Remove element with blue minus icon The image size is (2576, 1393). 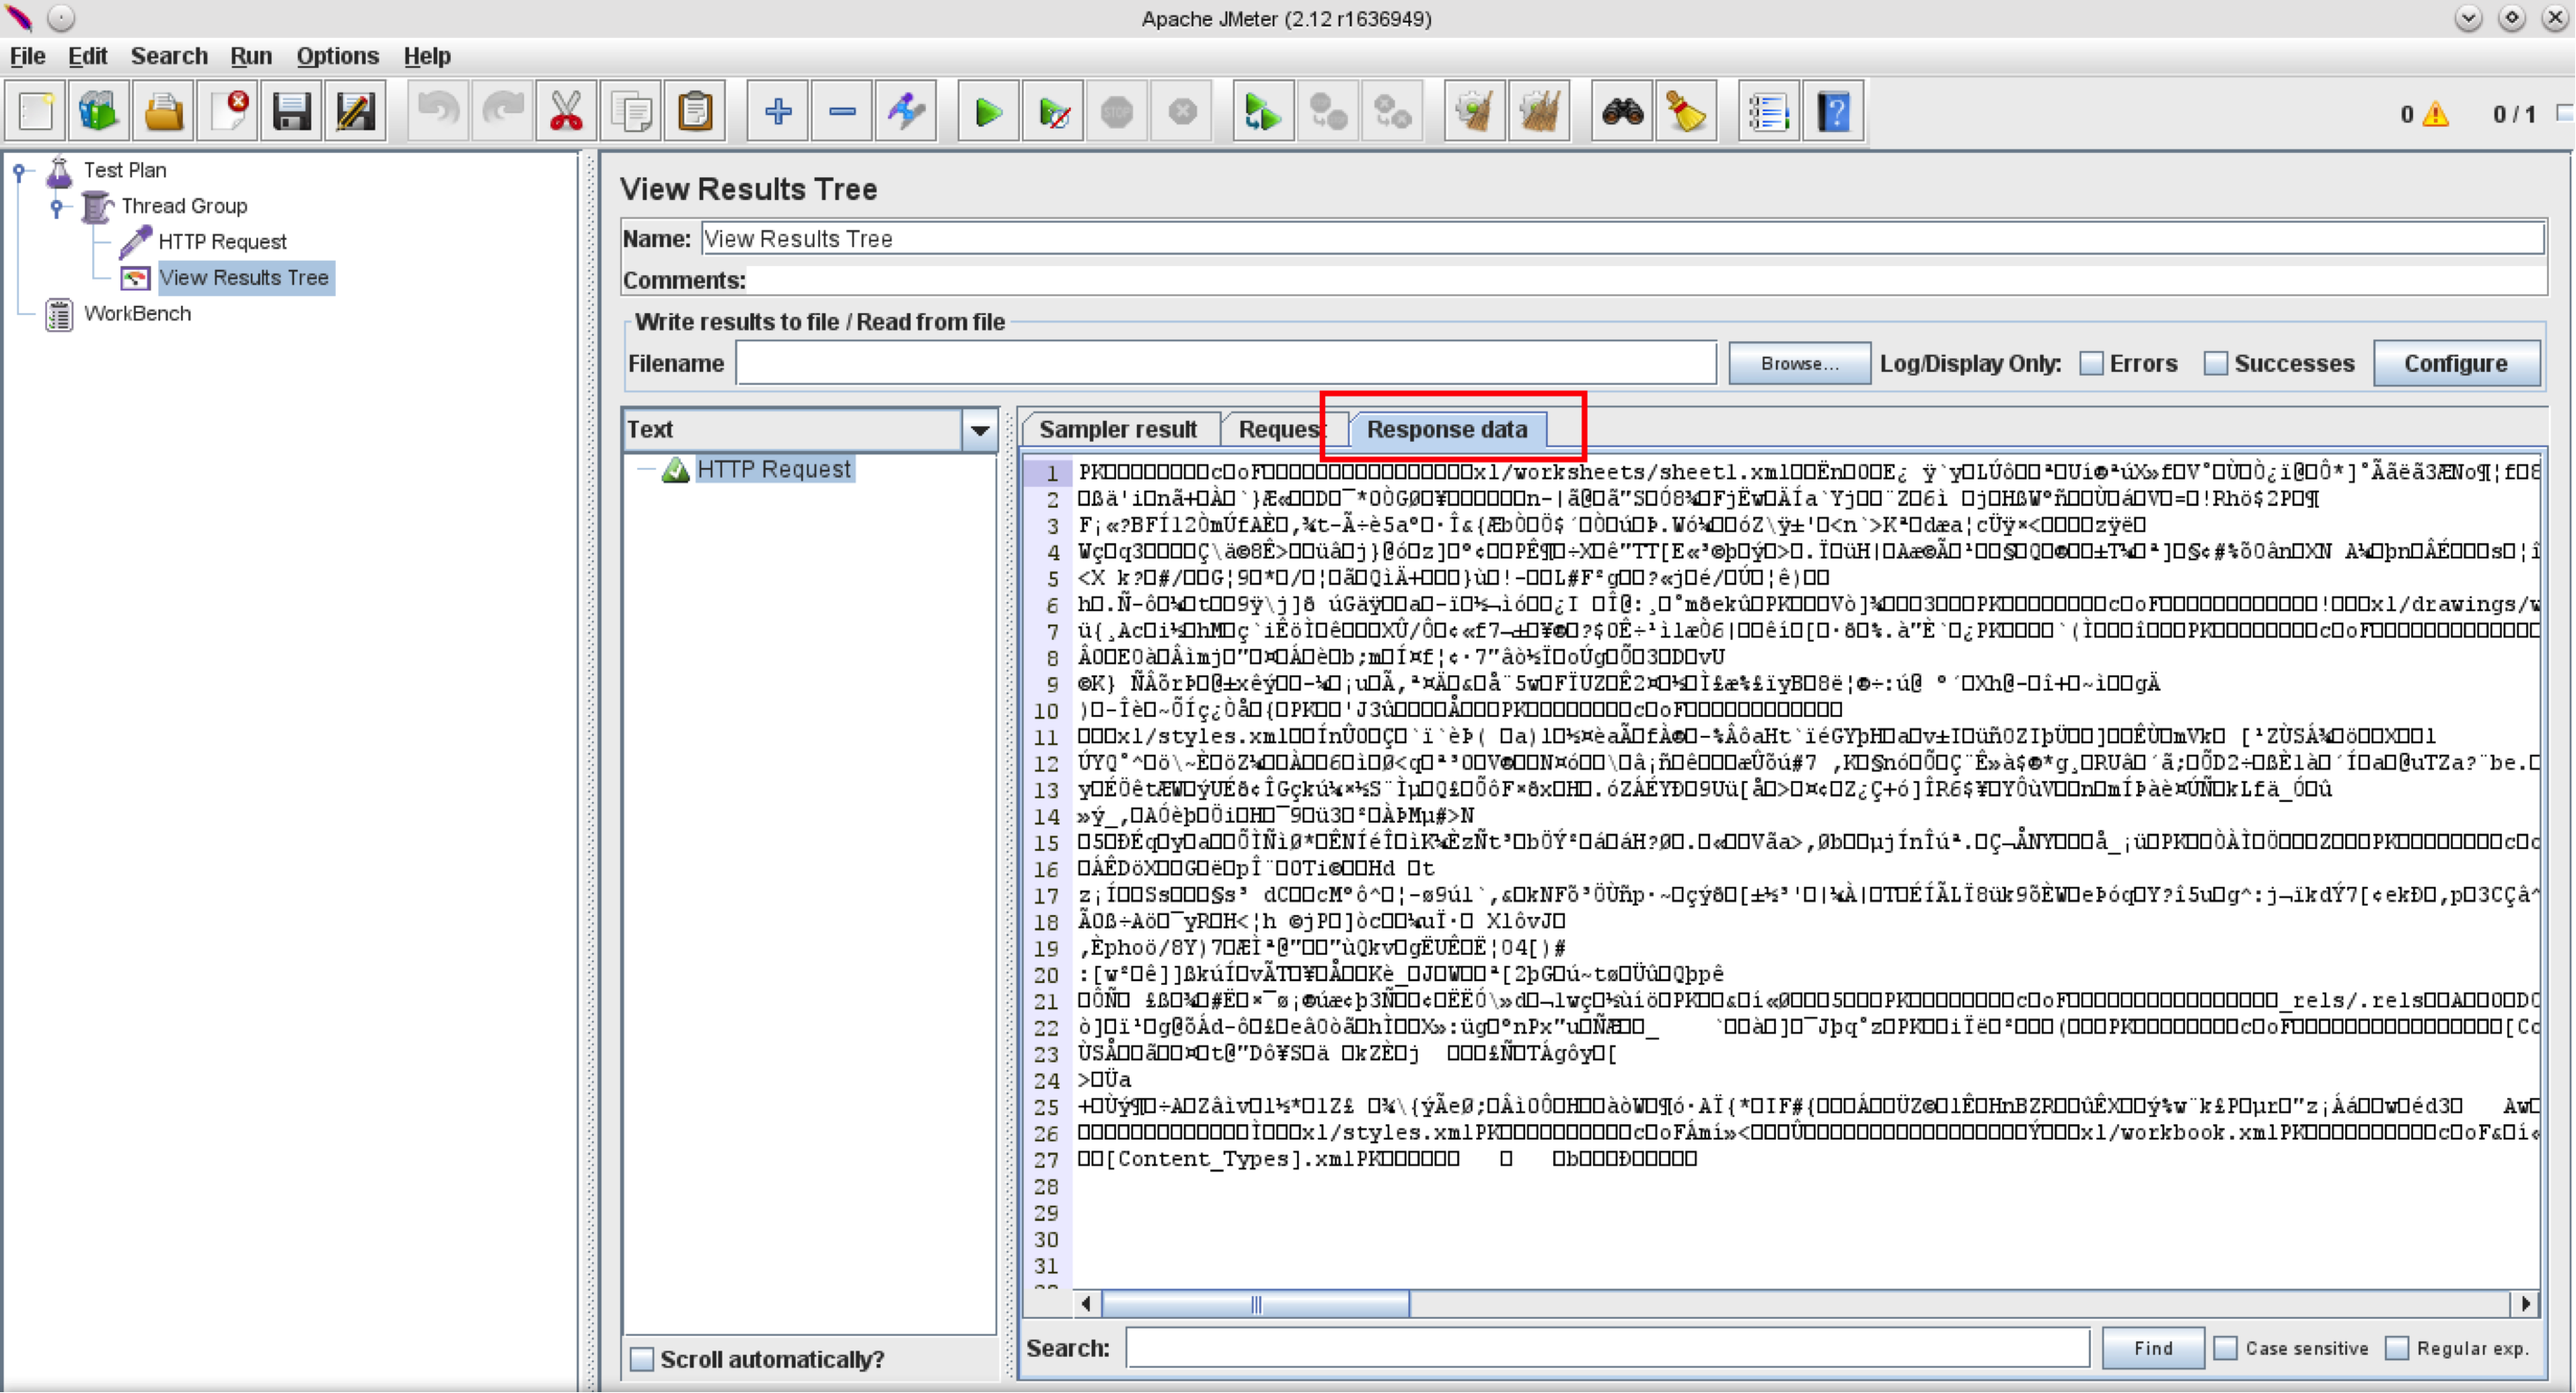coord(842,112)
